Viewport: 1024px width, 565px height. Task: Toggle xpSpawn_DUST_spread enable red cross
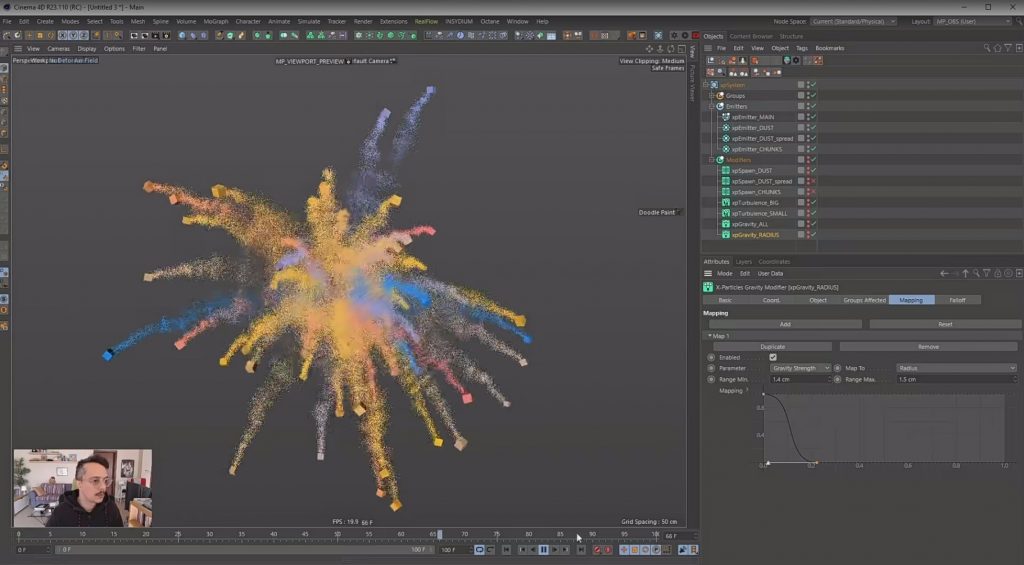pyautogui.click(x=813, y=181)
